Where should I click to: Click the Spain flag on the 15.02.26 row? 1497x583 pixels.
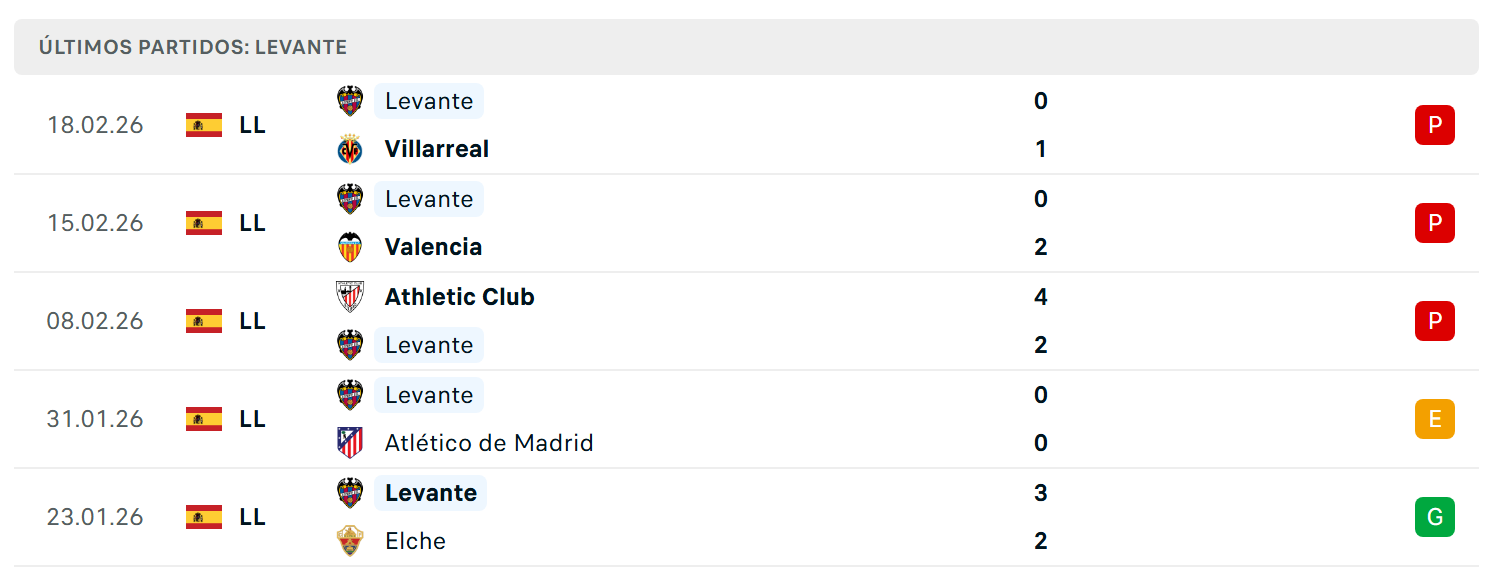click(x=204, y=223)
